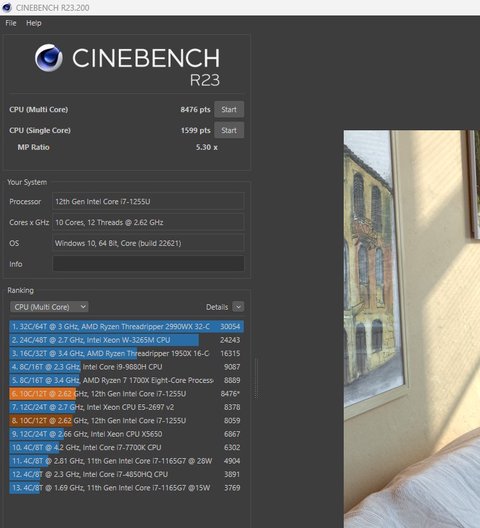Click the Details label in Ranking

pos(217,307)
